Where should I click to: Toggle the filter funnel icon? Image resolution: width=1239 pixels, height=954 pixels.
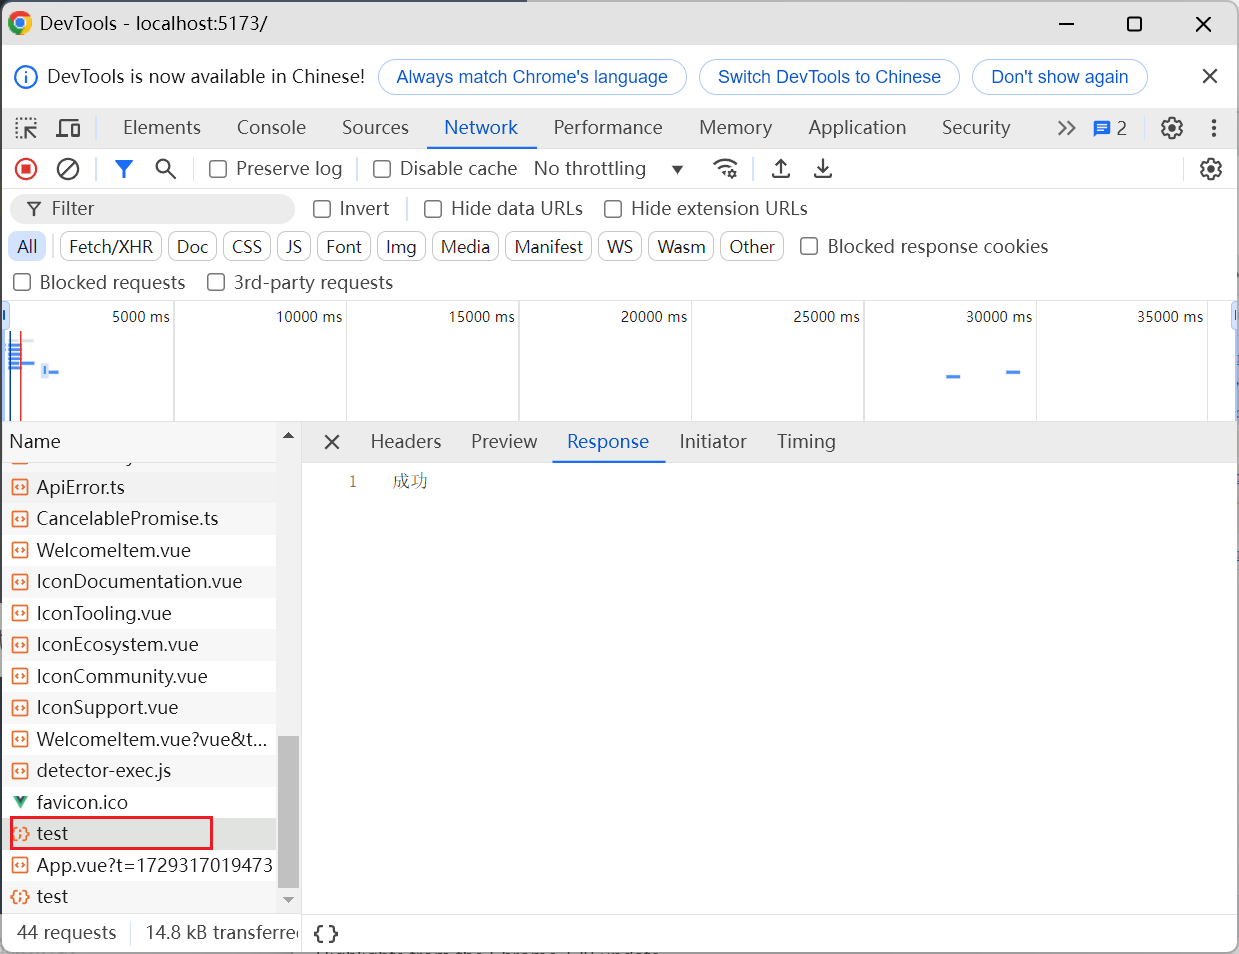tap(124, 169)
